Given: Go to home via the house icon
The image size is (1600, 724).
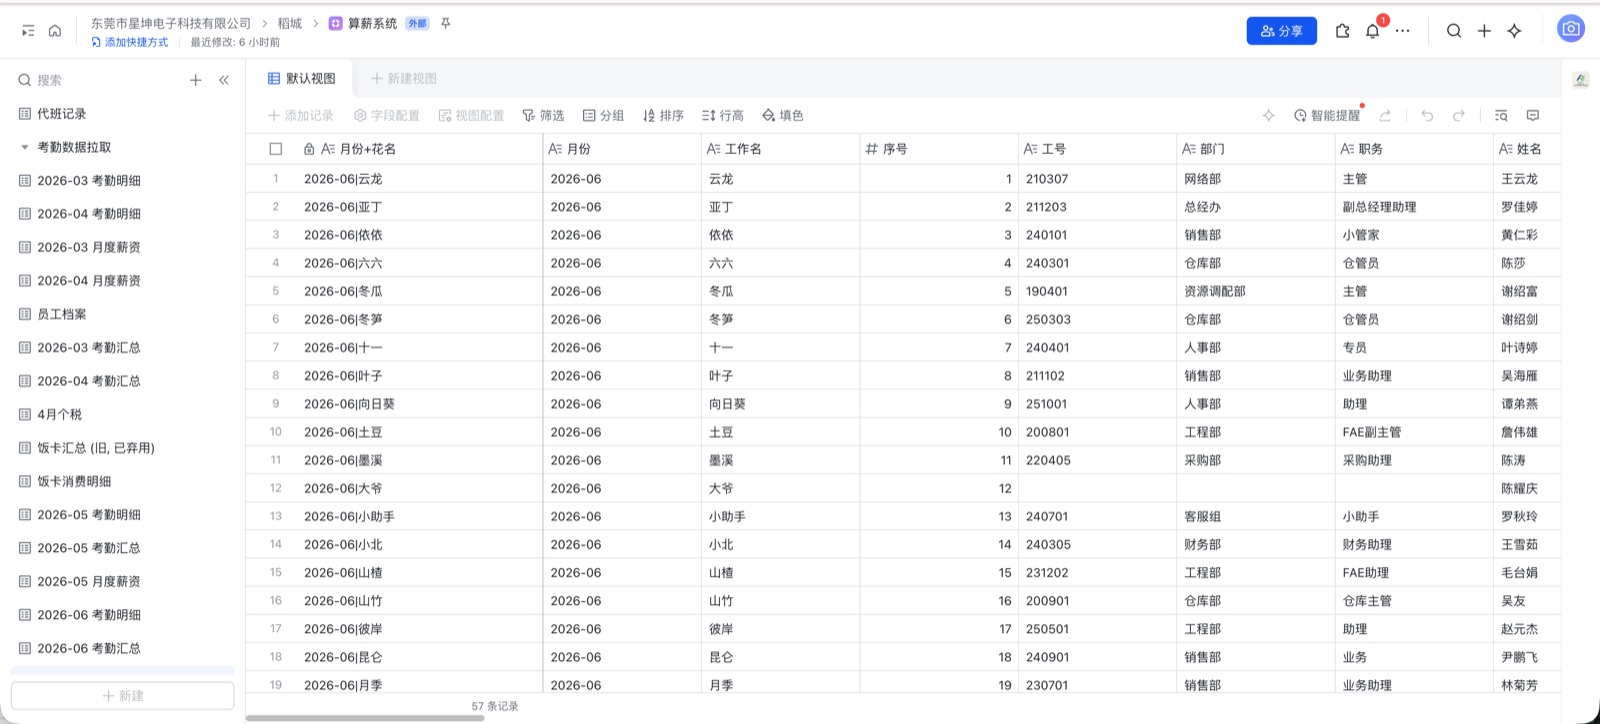Looking at the screenshot, I should click(x=55, y=31).
